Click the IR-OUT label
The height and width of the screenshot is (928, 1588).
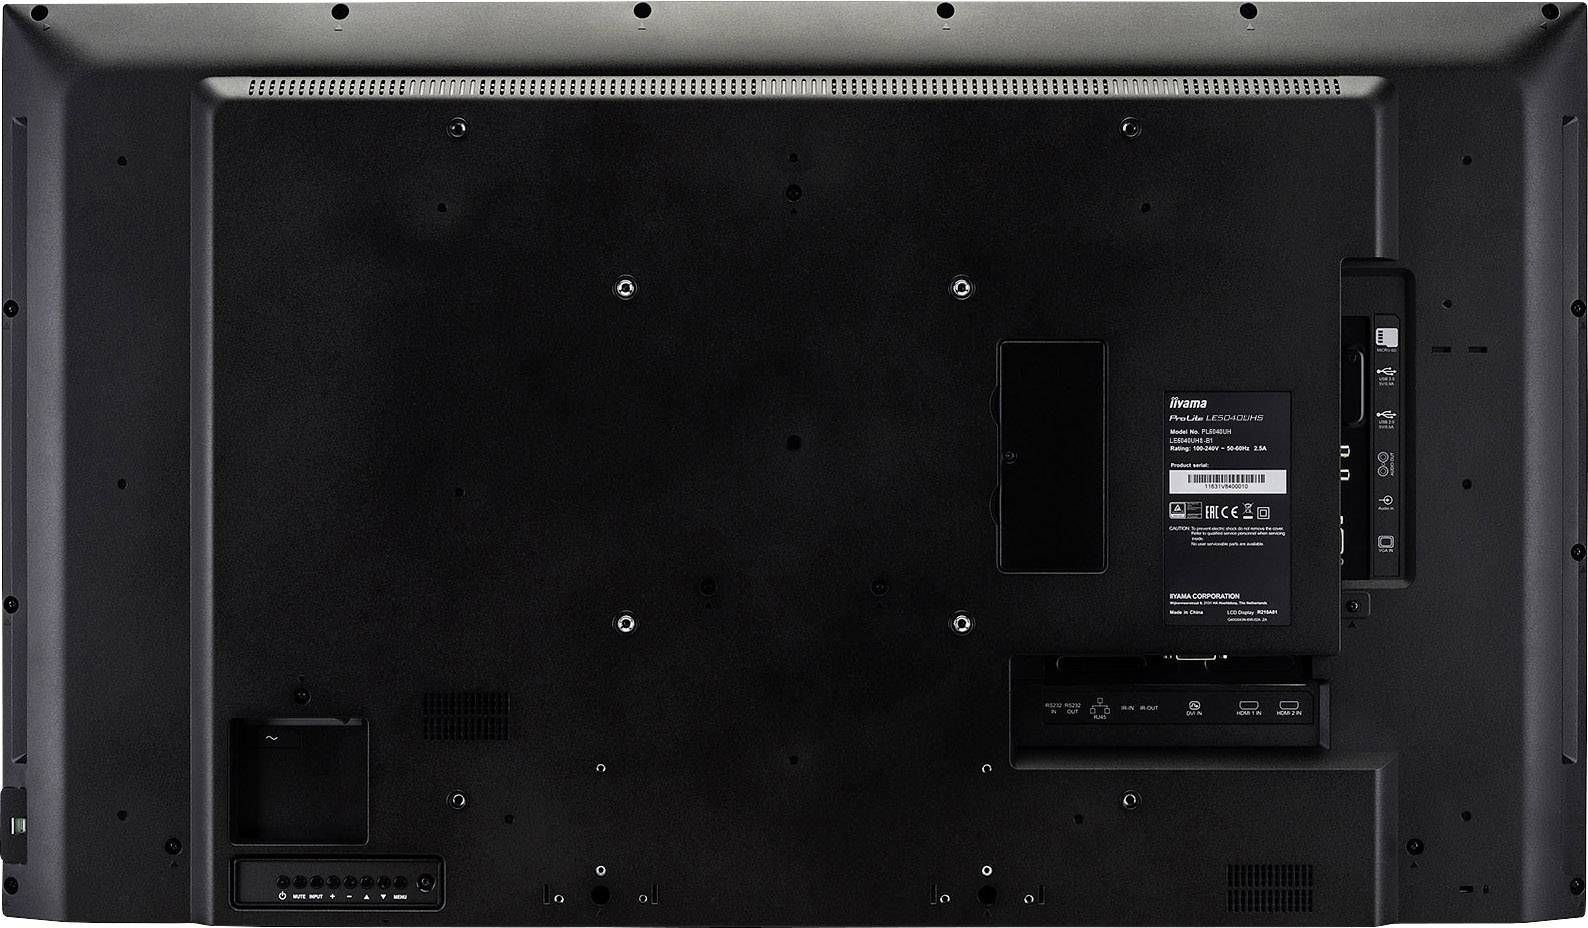[x=1150, y=708]
